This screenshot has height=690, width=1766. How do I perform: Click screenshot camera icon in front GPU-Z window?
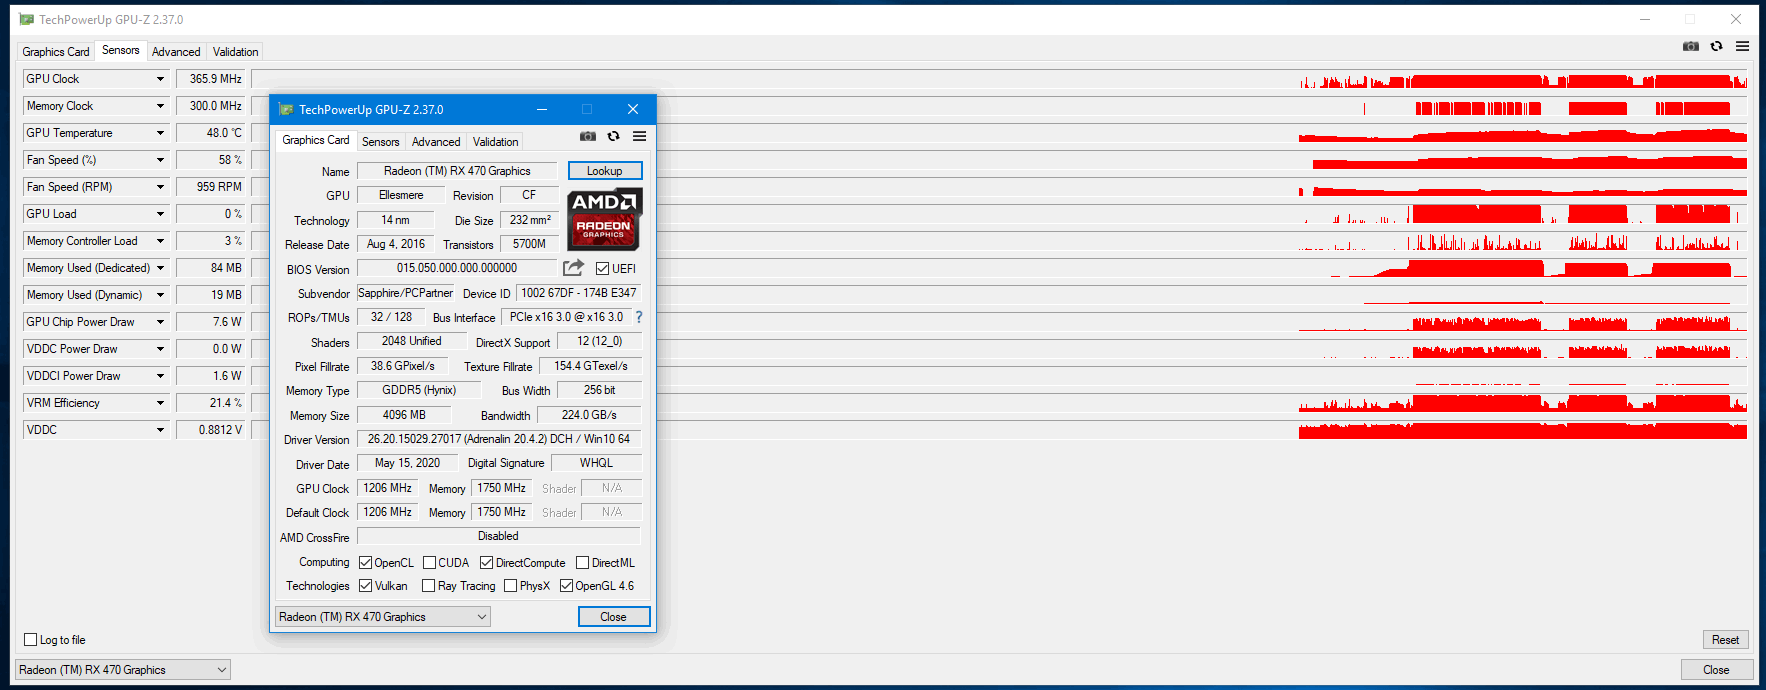pos(588,136)
